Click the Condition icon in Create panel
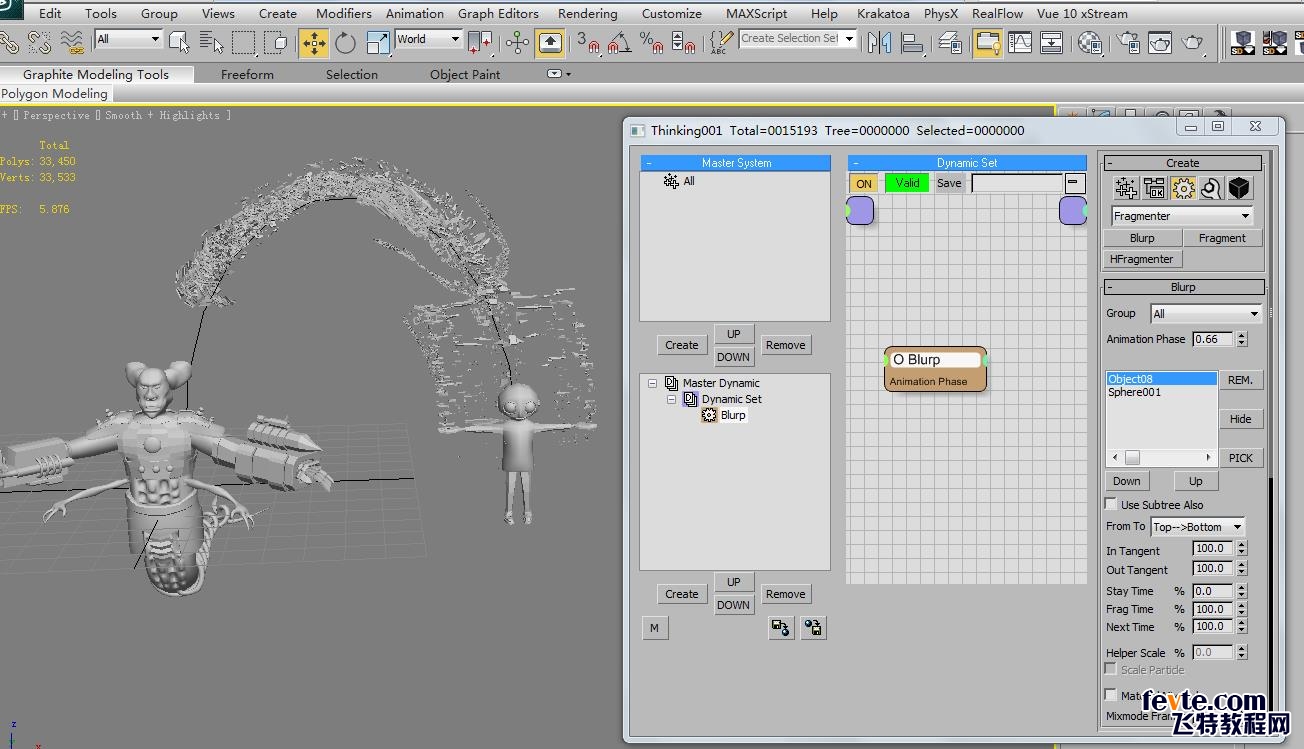The width and height of the screenshot is (1304, 749). pyautogui.click(x=1155, y=188)
